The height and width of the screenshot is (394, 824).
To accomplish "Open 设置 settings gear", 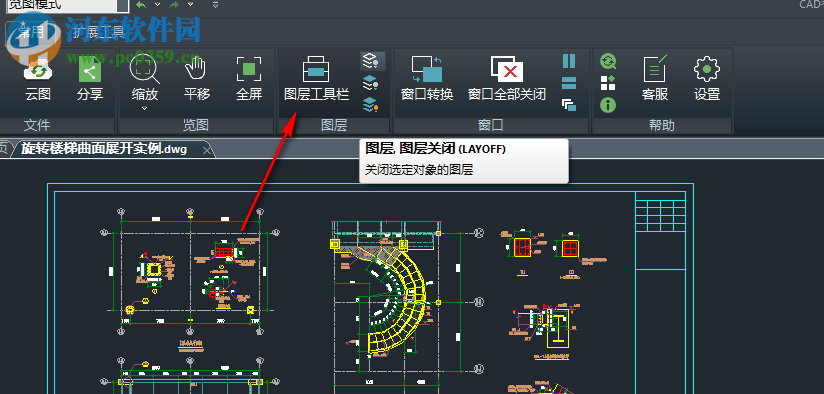I will 707,79.
